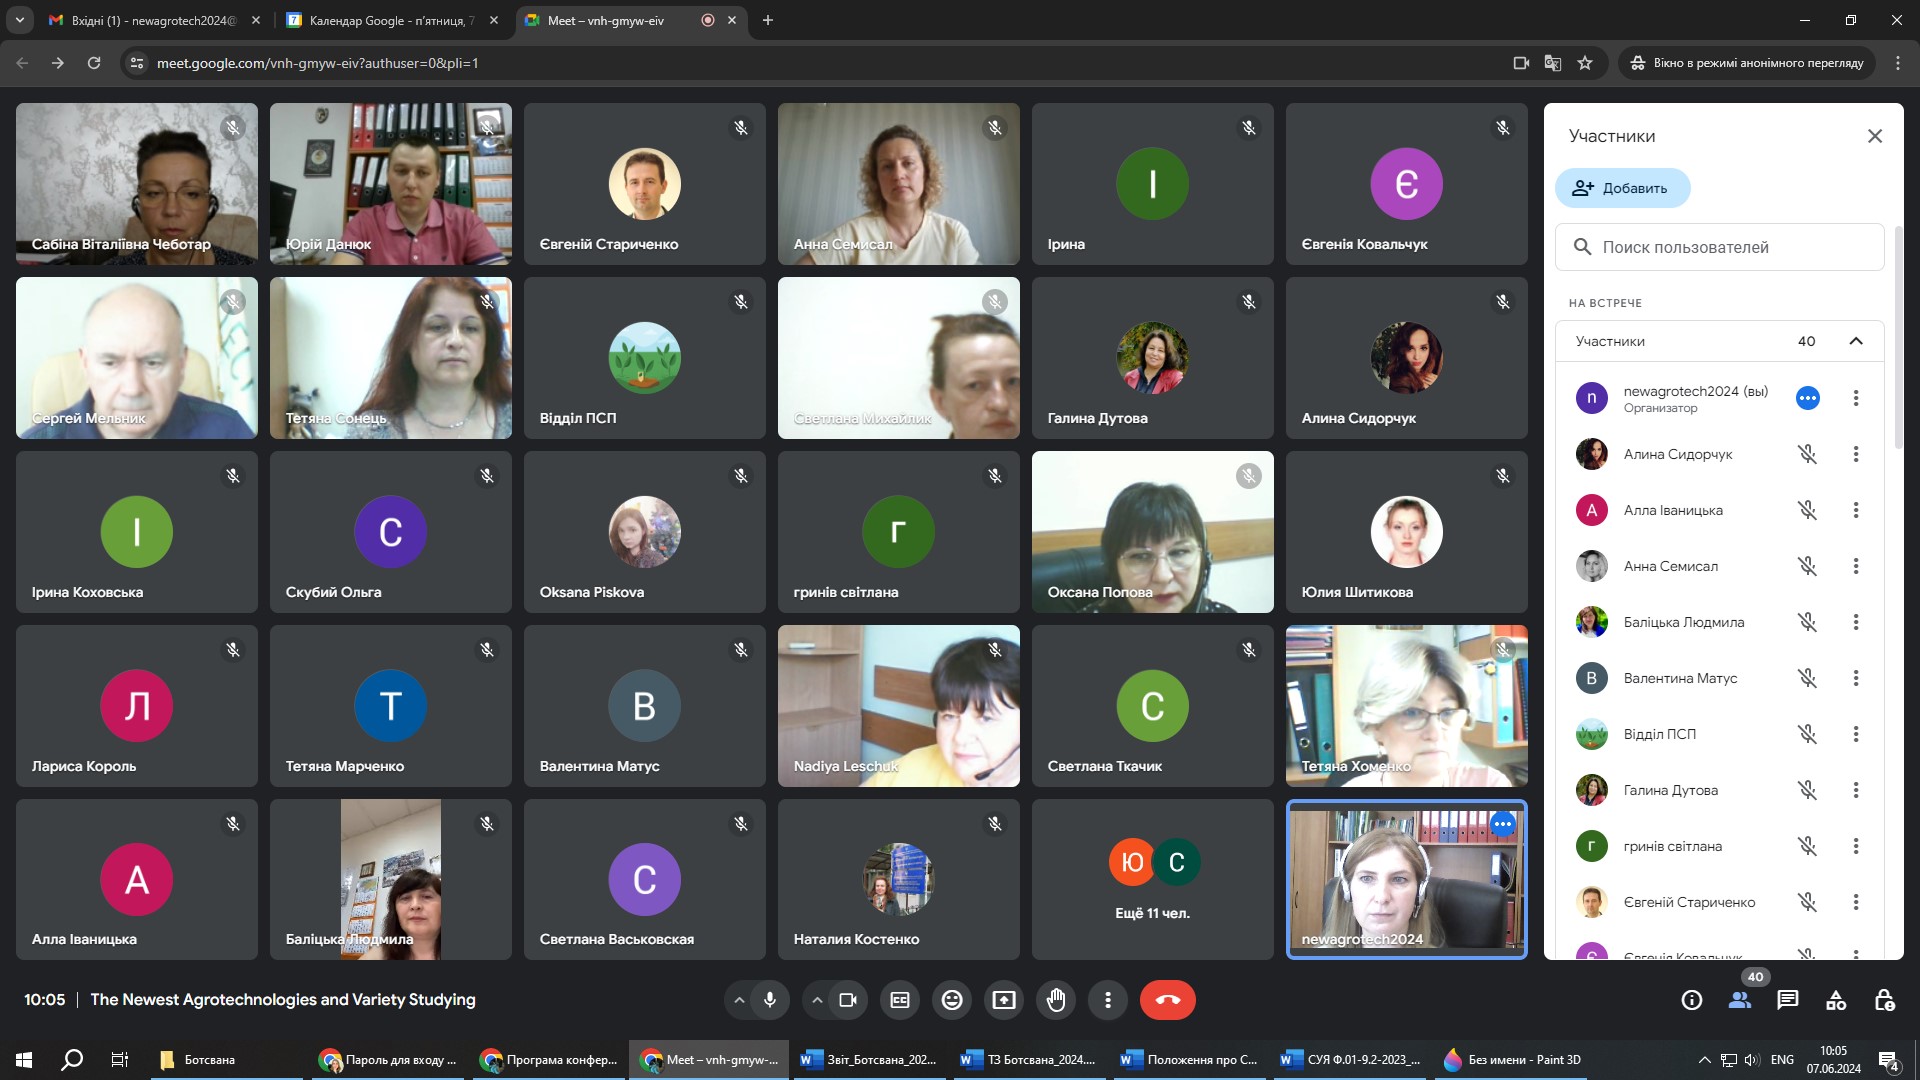Mute Алина Сидорчук in the participants list

pos(1807,454)
